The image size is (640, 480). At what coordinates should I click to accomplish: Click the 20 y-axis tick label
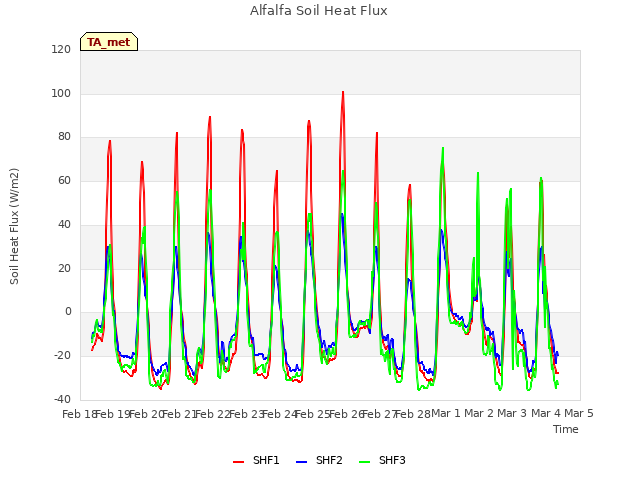[64, 268]
